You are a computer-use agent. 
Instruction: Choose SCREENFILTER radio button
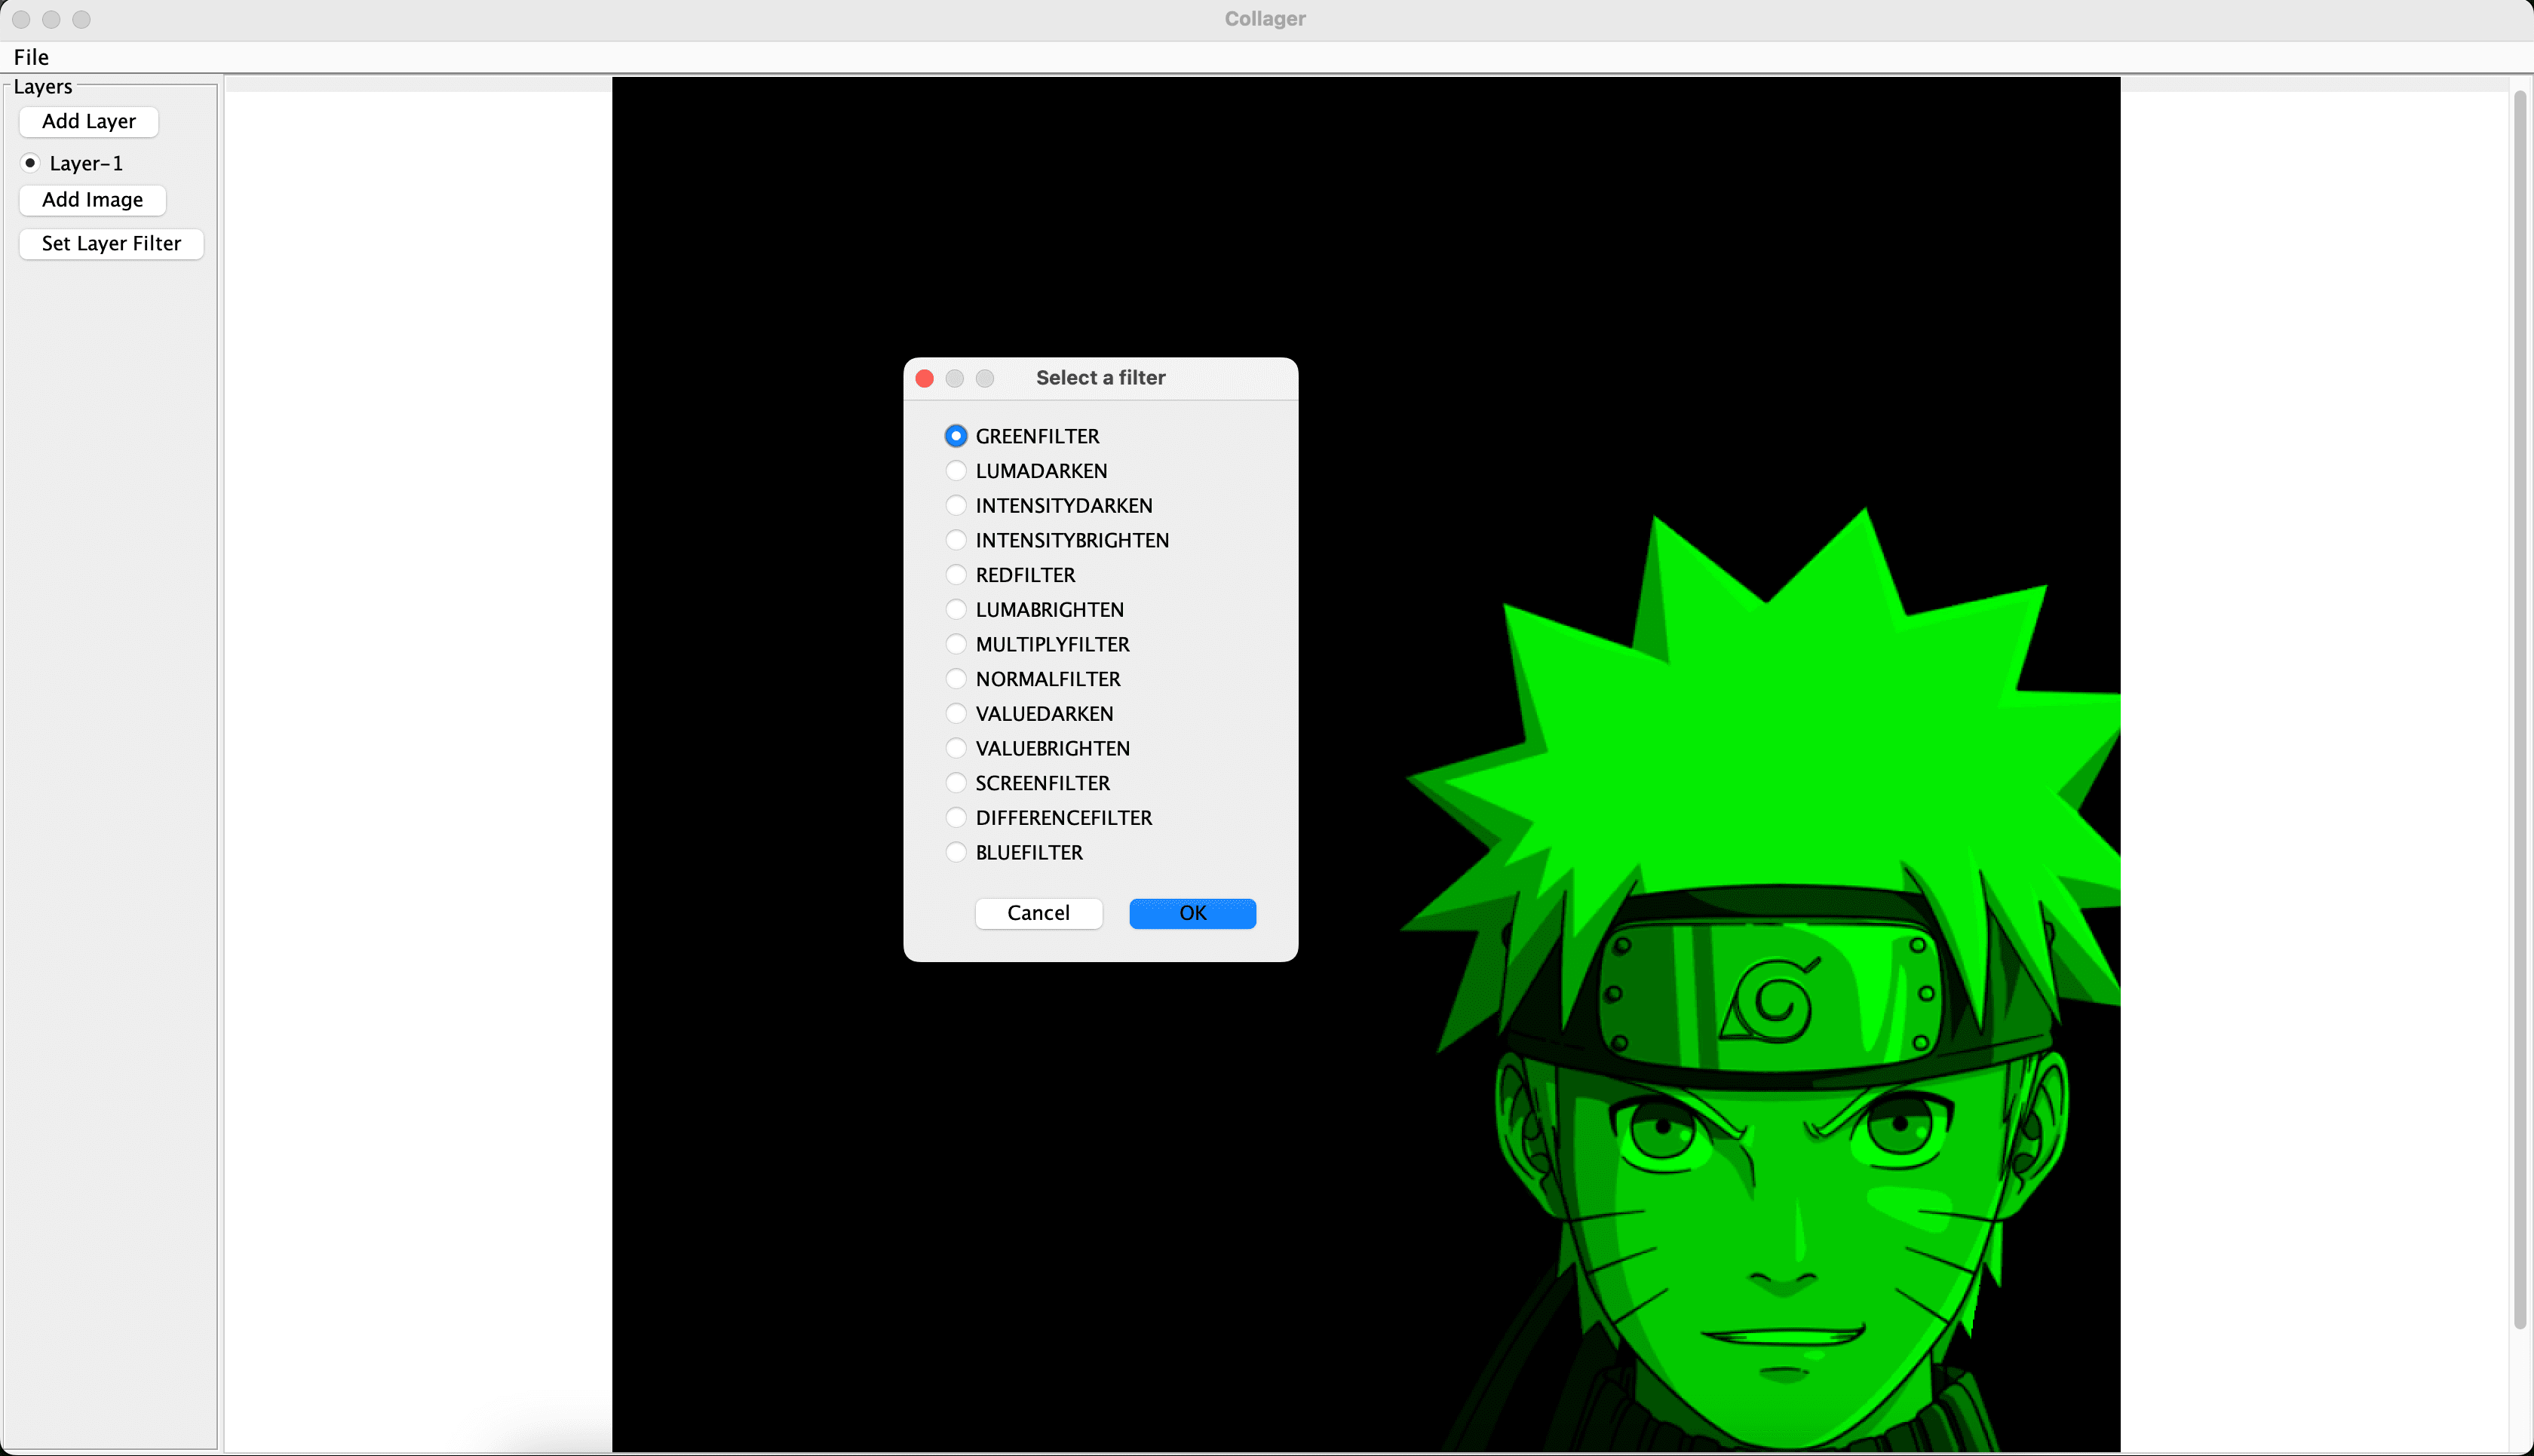[x=956, y=783]
